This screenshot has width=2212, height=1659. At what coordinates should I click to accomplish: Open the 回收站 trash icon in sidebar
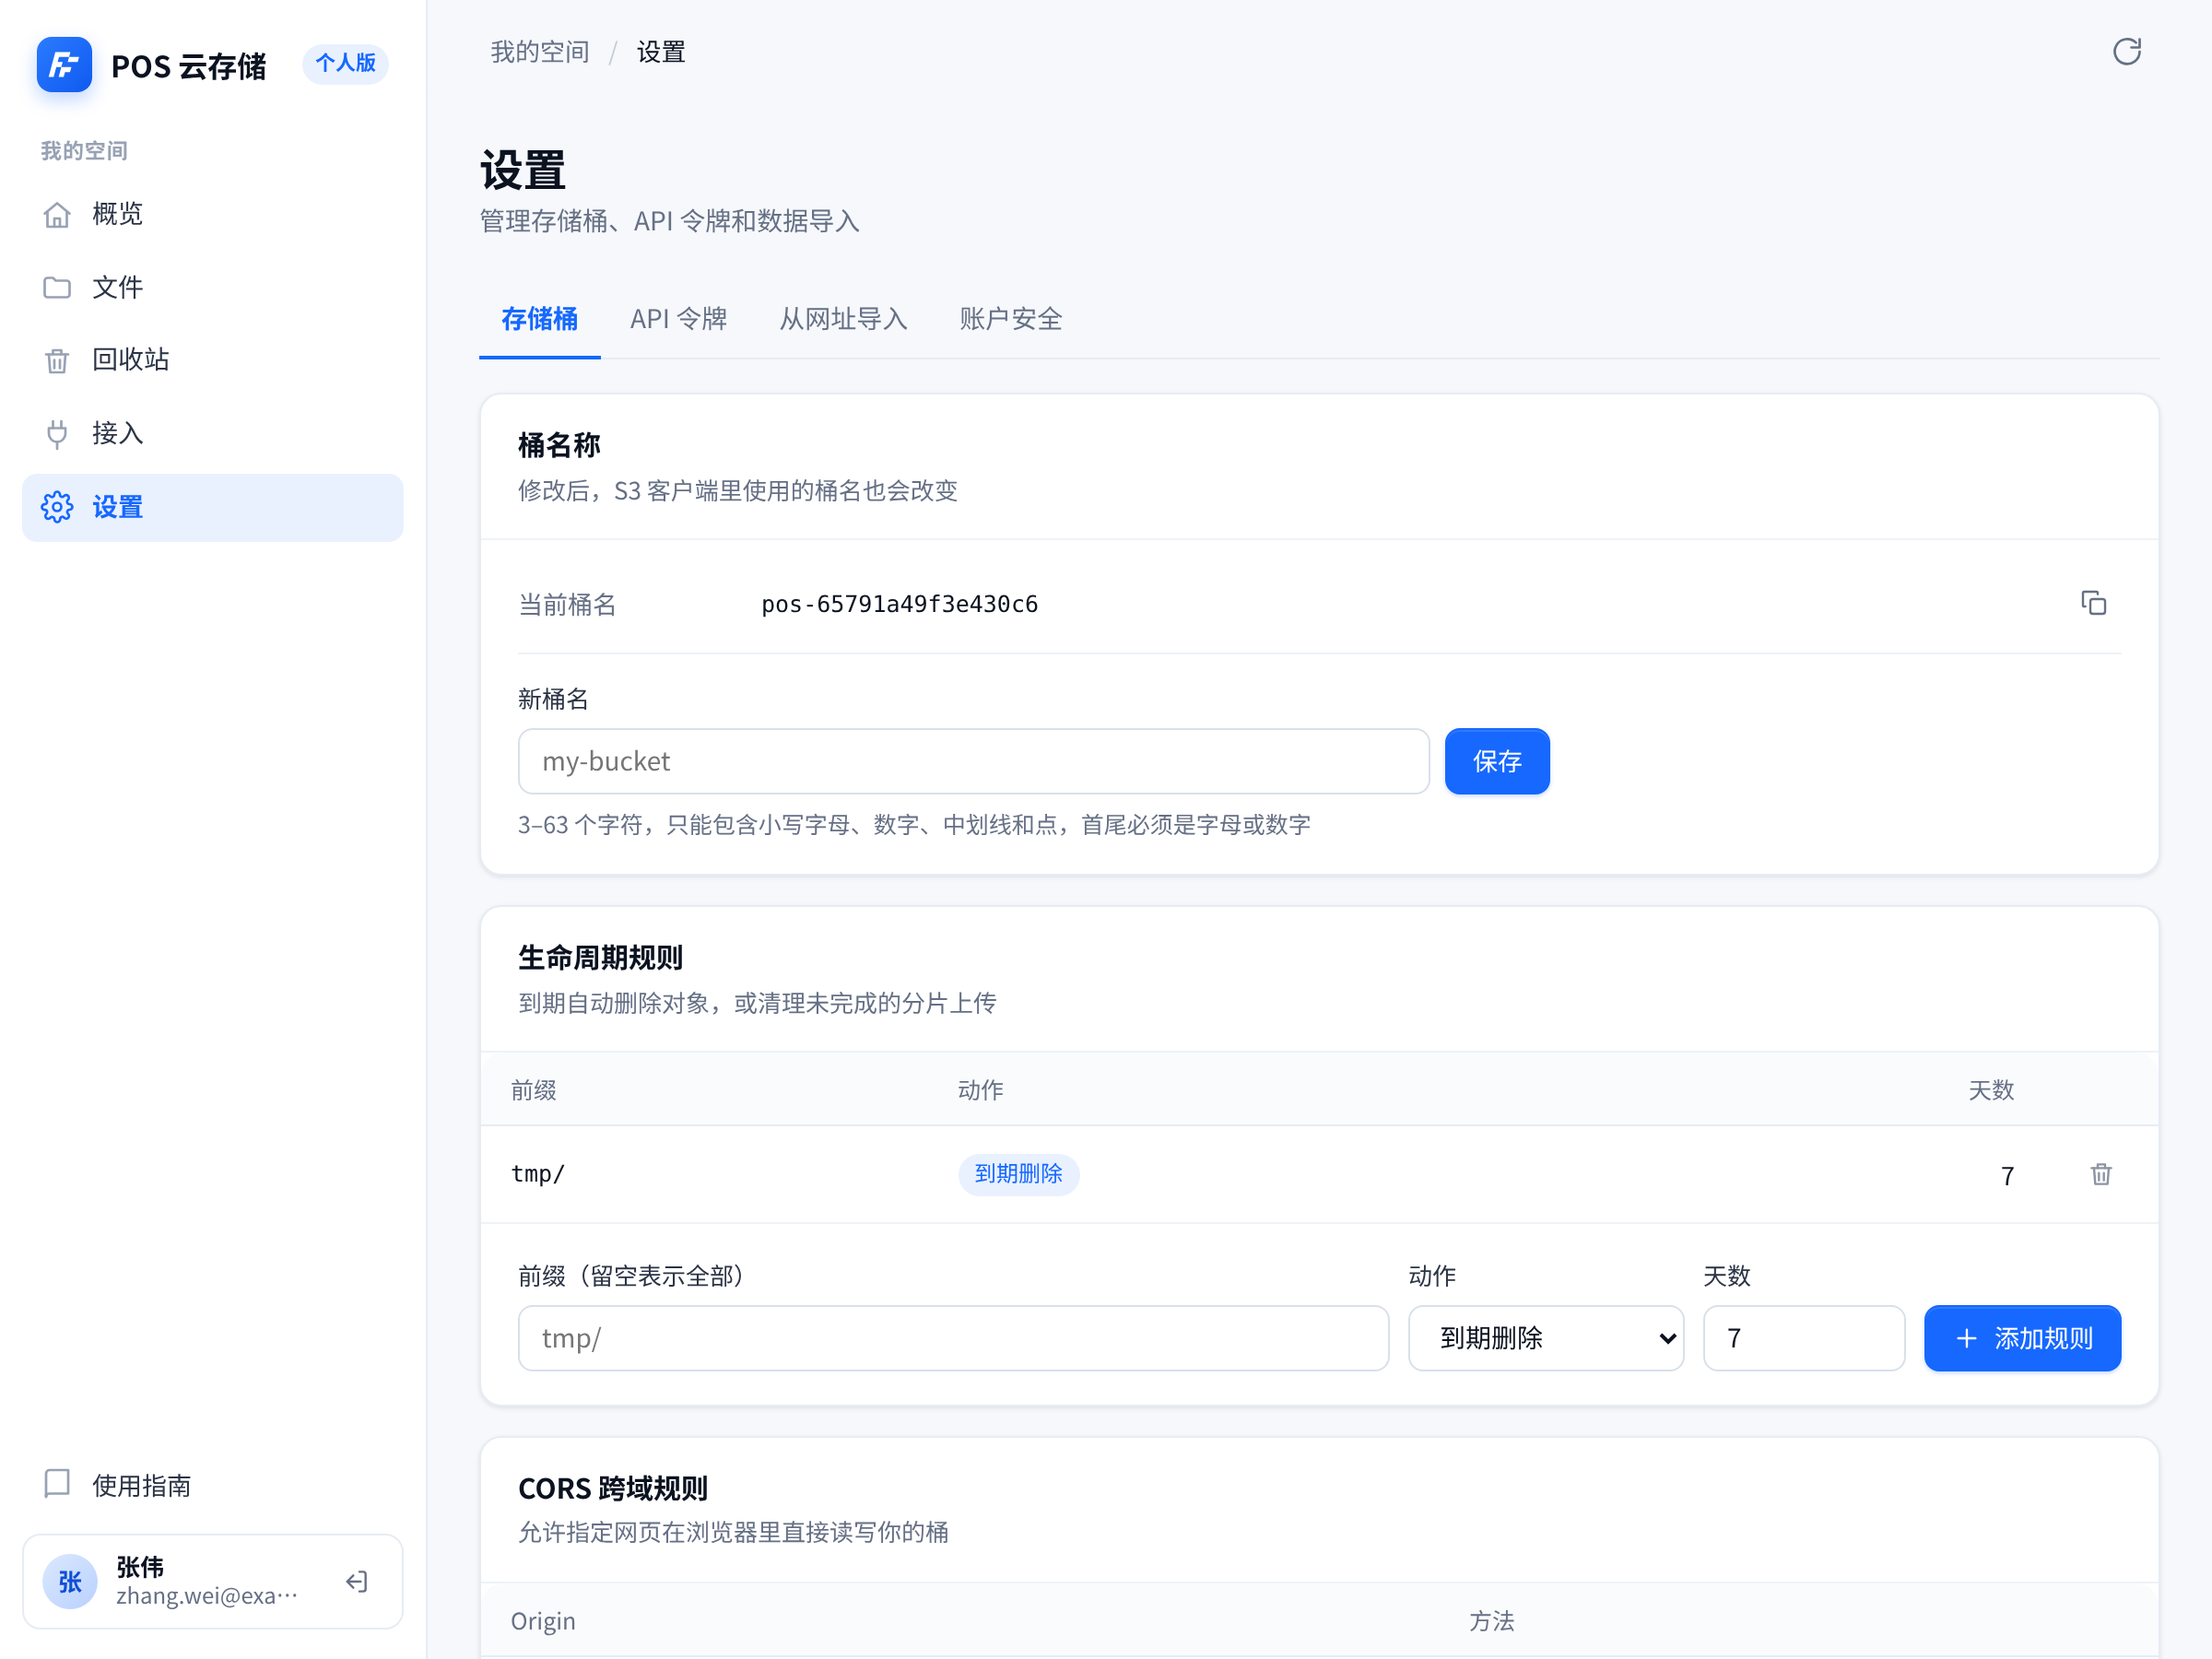[57, 360]
